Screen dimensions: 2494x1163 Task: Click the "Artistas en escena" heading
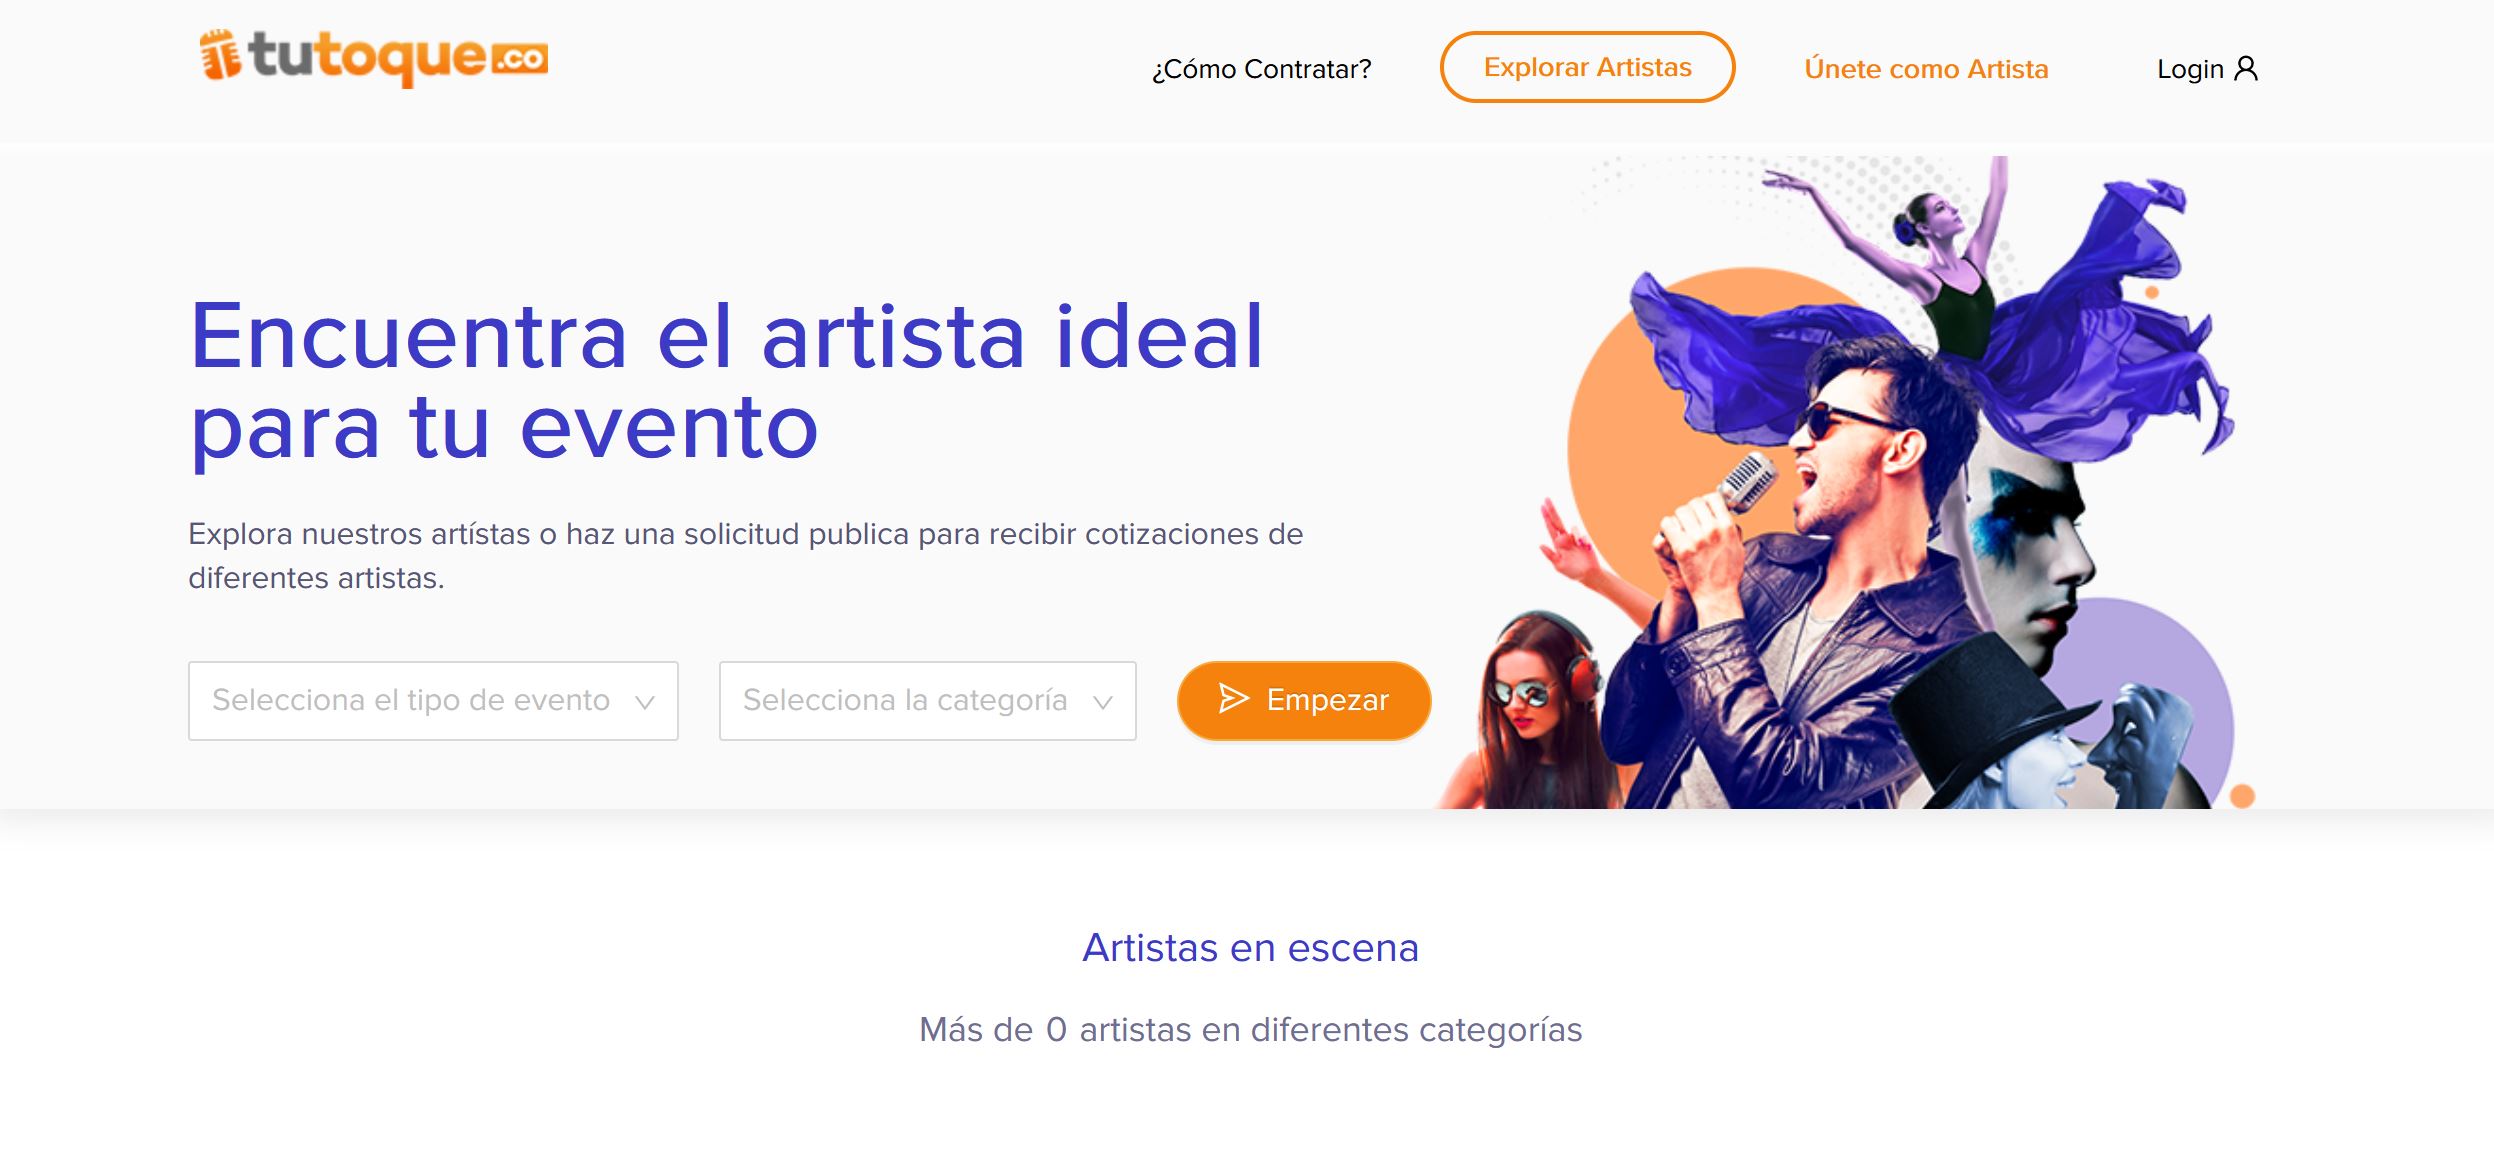[x=1250, y=947]
